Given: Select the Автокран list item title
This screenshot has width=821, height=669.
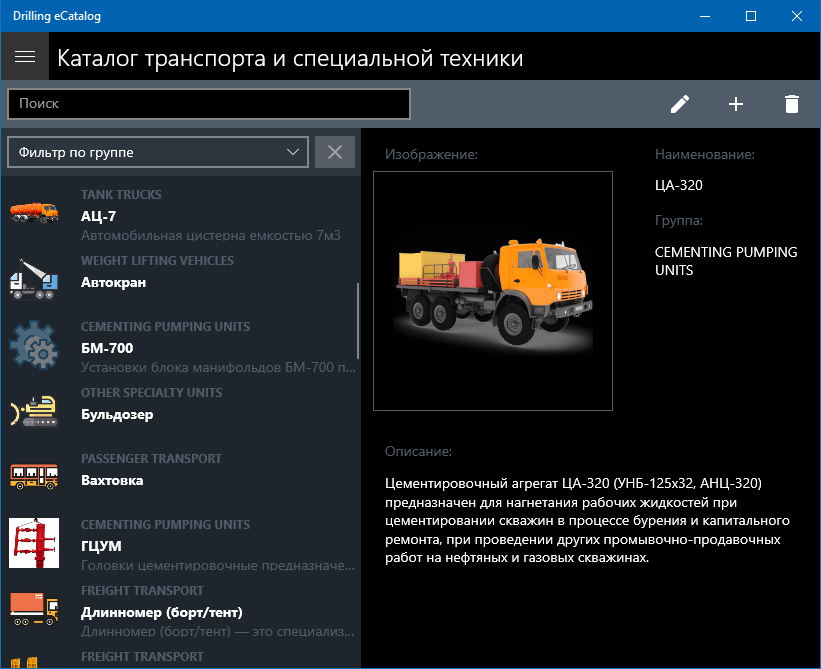Looking at the screenshot, I should tap(114, 283).
